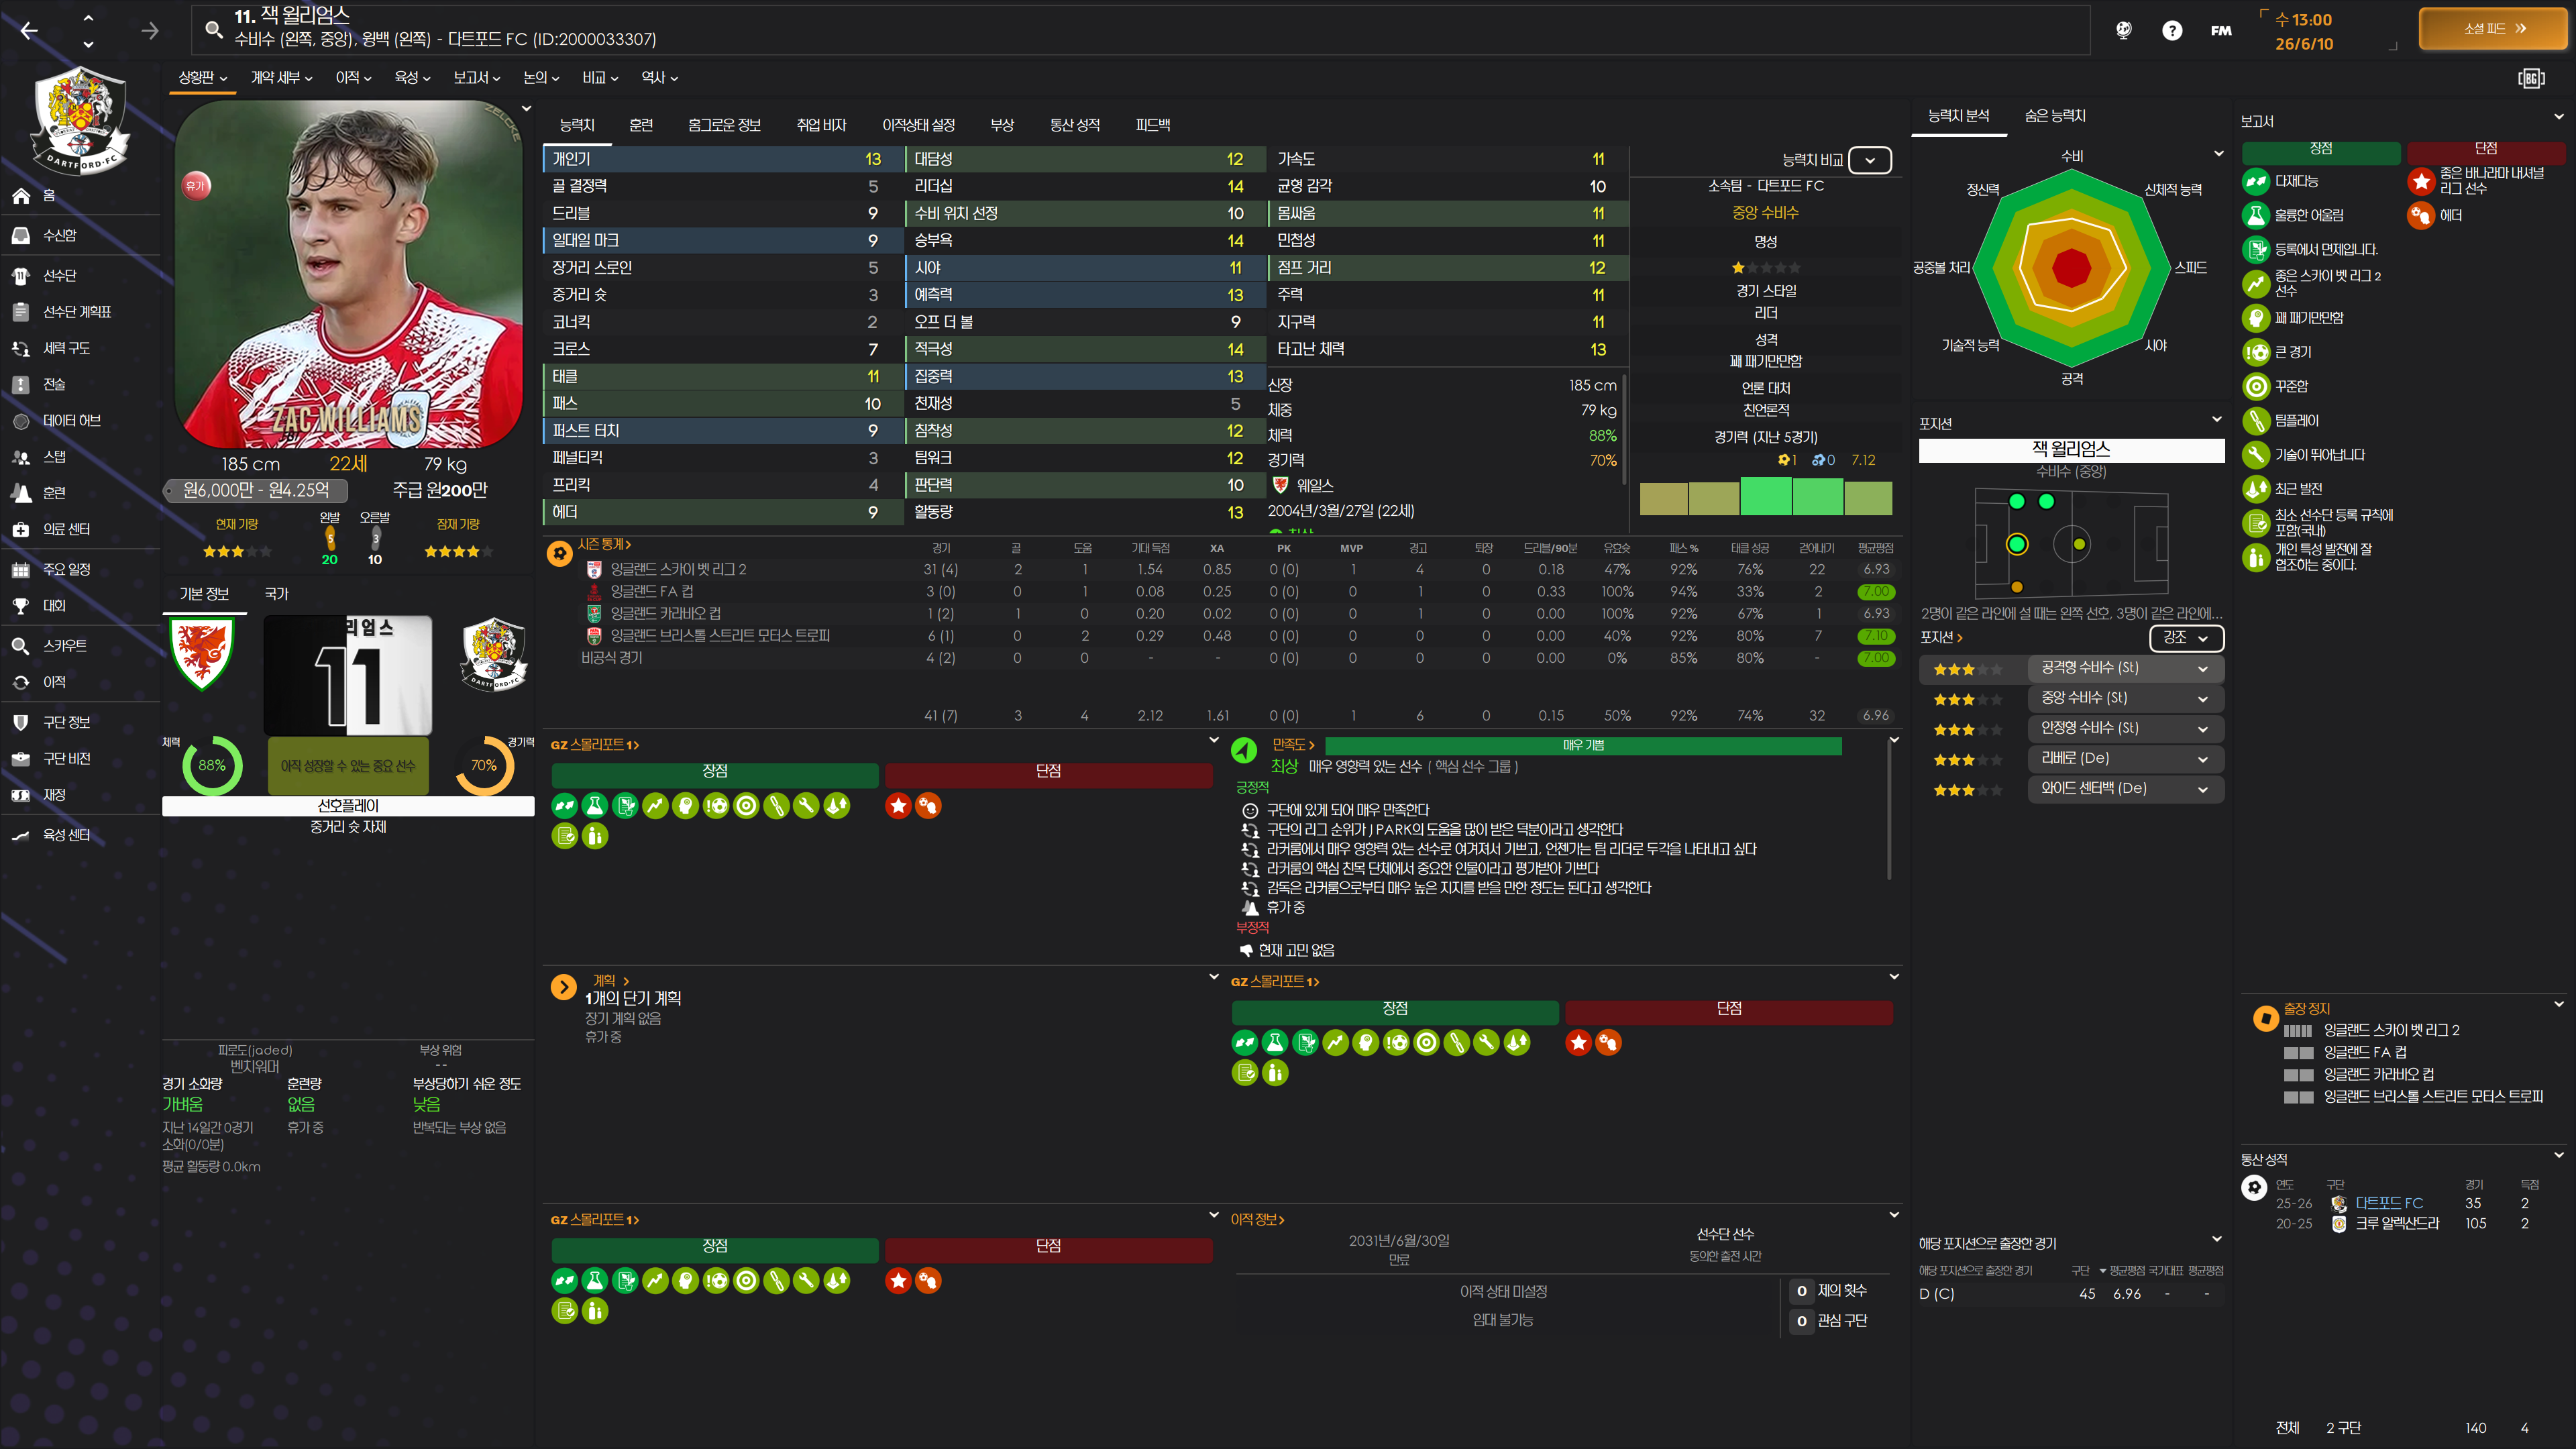Screen dimensions: 2576x1449
Task: Open the 시즌 통계 link
Action: (604, 544)
